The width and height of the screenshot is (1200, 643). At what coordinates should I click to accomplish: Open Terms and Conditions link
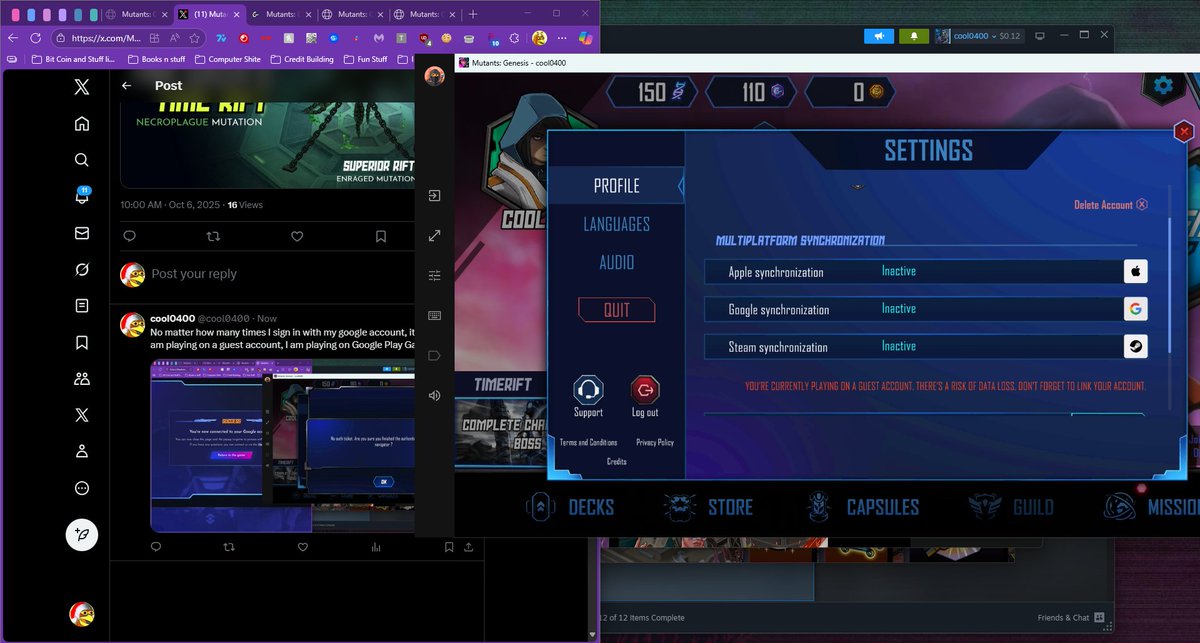click(x=588, y=442)
